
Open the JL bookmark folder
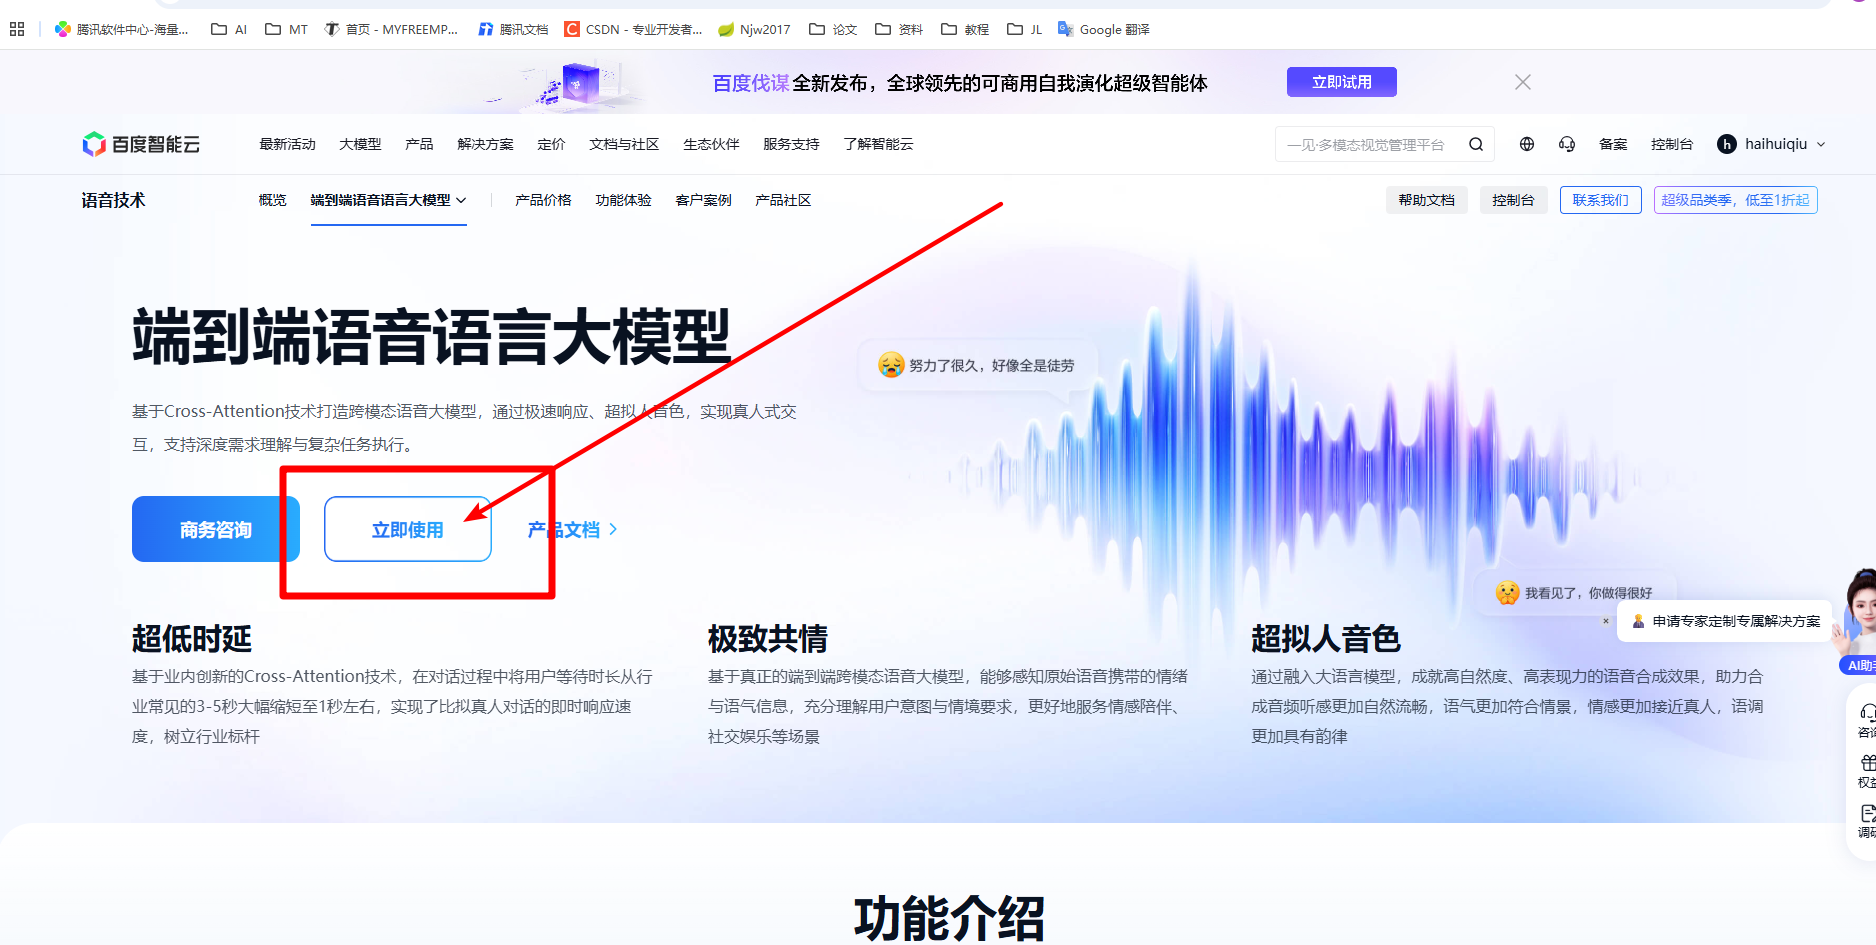pyautogui.click(x=1025, y=29)
